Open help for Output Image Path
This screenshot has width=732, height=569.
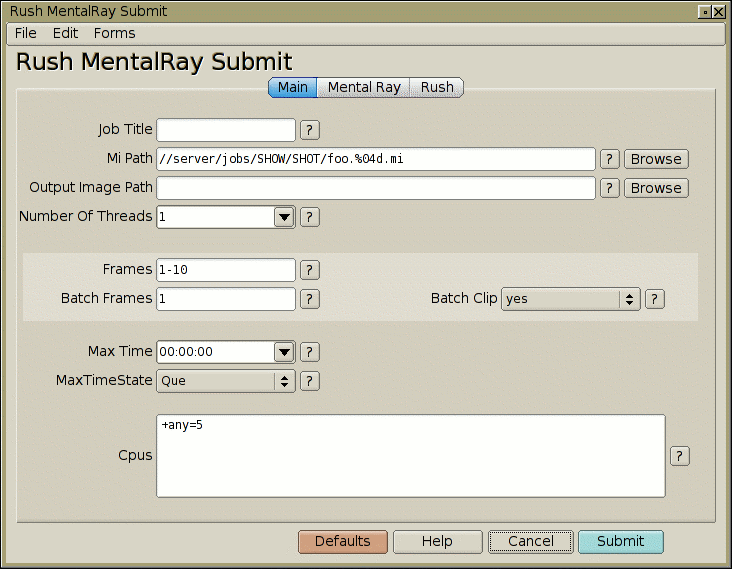point(610,188)
